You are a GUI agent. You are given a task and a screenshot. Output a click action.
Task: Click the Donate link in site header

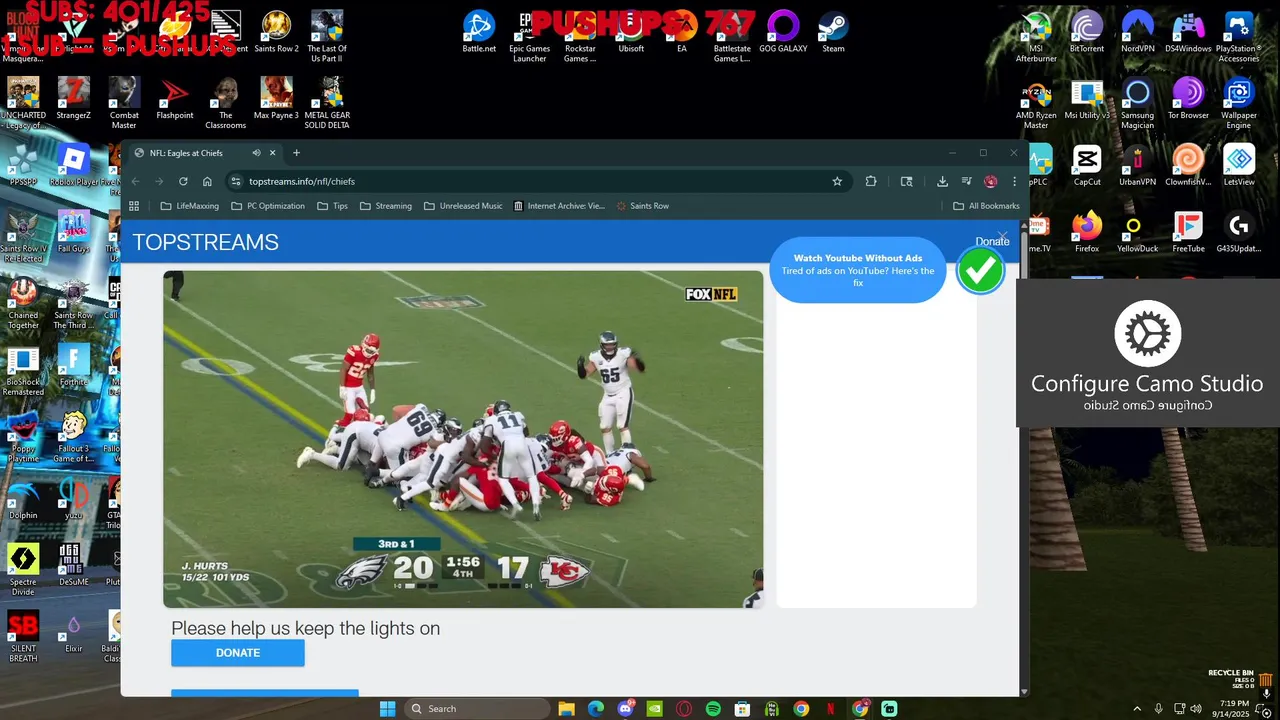[x=992, y=241]
